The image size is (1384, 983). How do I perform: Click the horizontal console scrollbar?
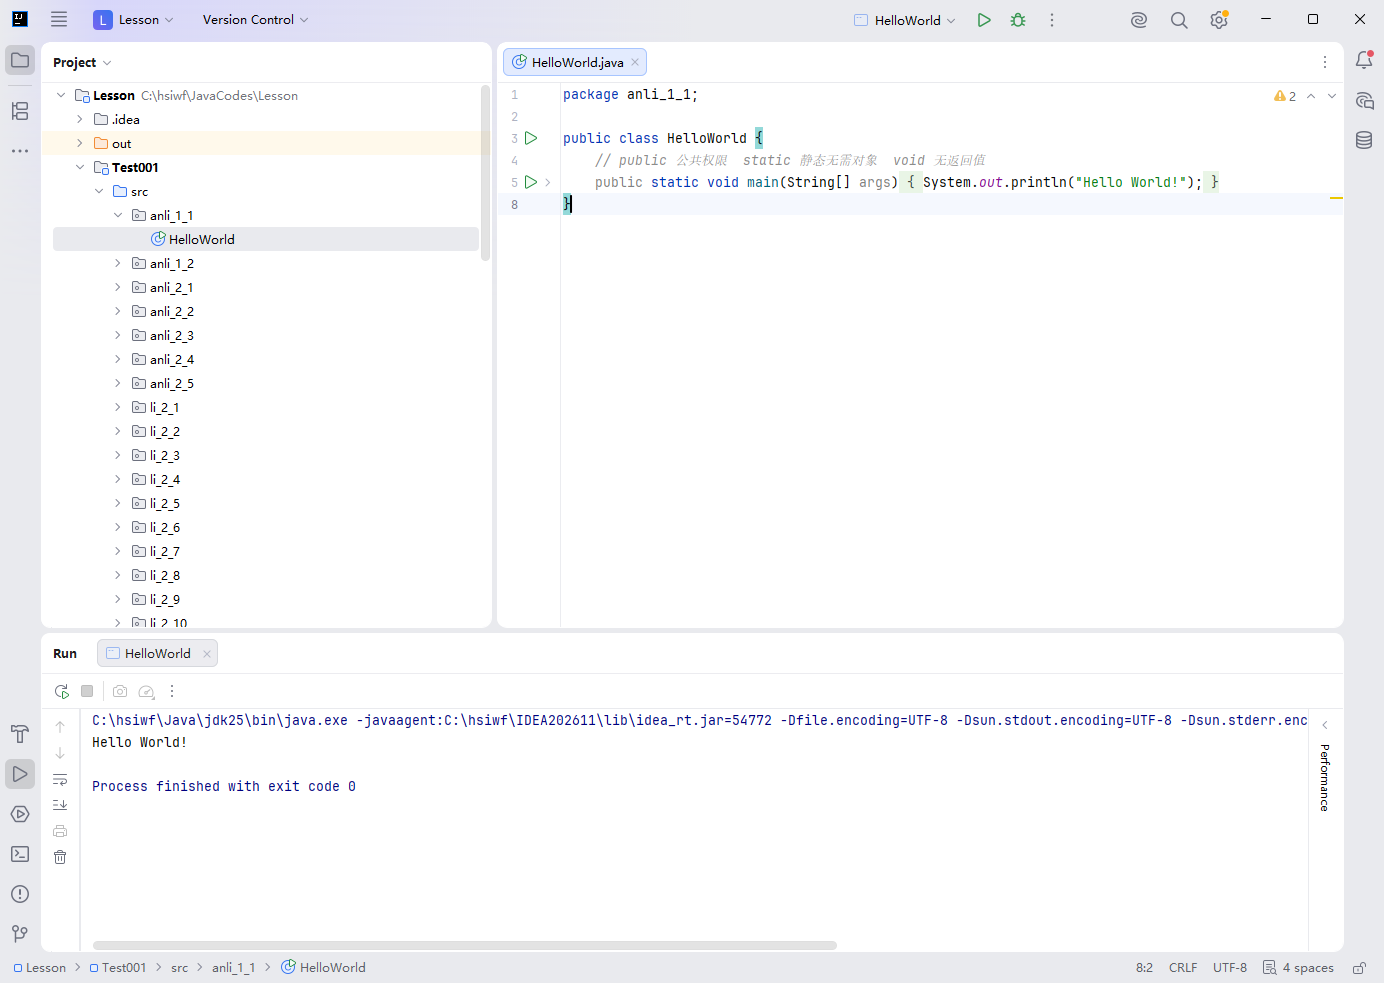465,945
